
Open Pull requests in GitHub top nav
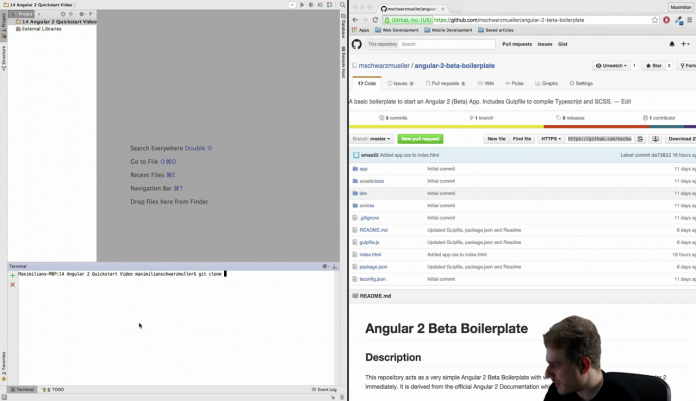tap(517, 44)
